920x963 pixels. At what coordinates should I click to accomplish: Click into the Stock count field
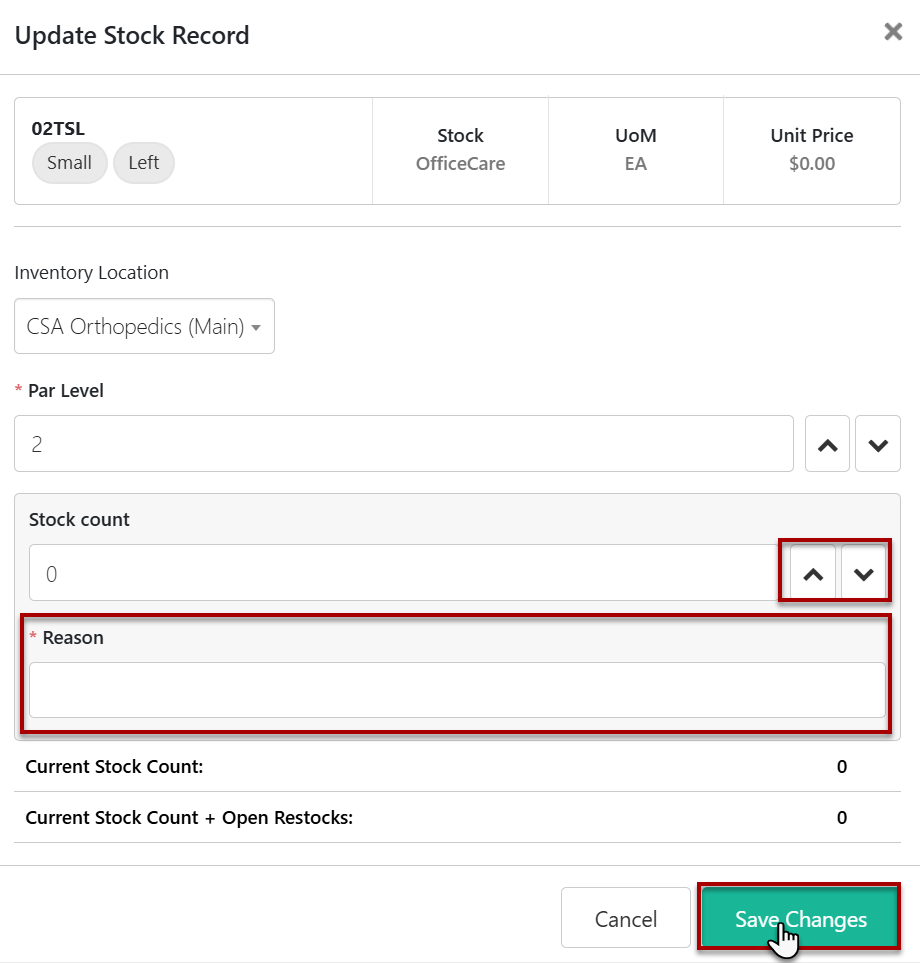(403, 573)
